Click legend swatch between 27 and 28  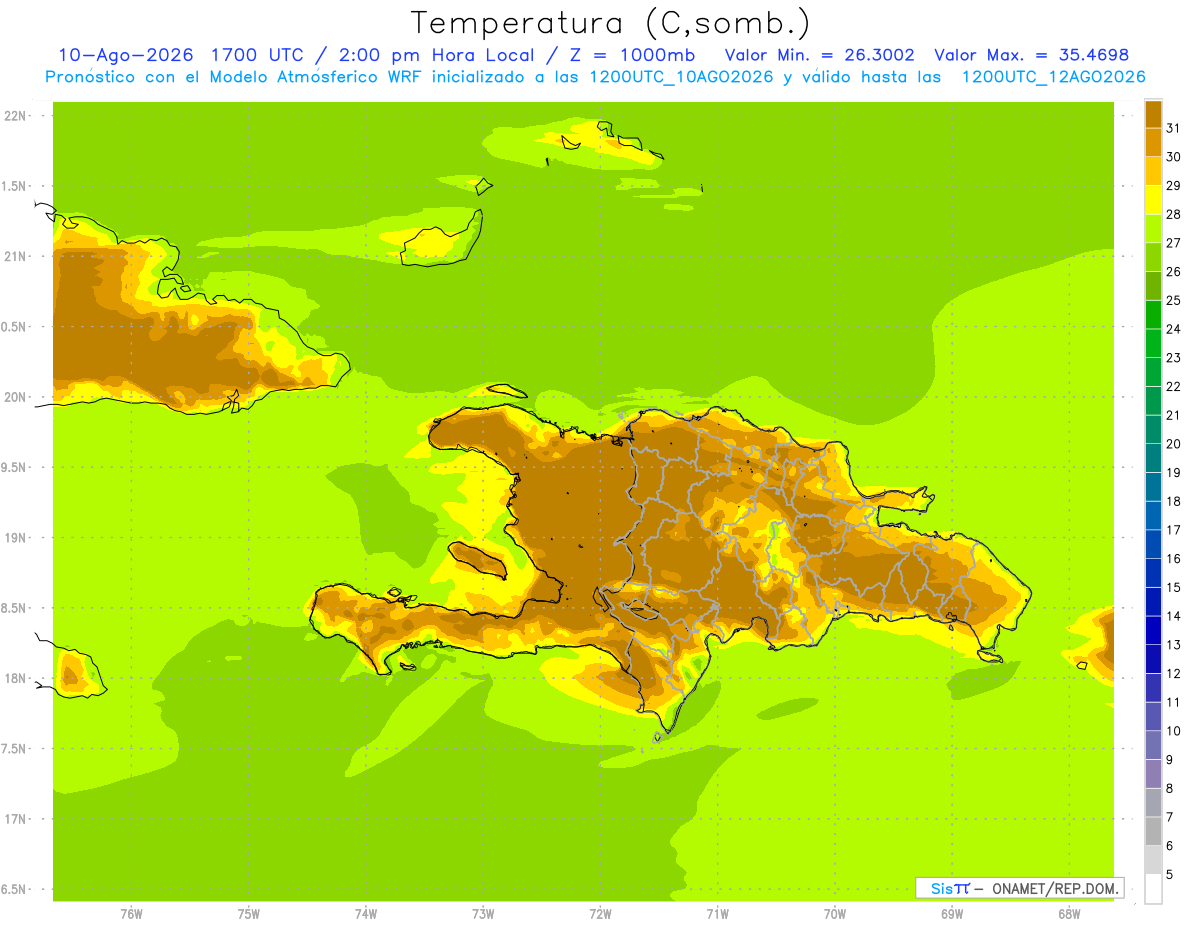click(x=1153, y=228)
